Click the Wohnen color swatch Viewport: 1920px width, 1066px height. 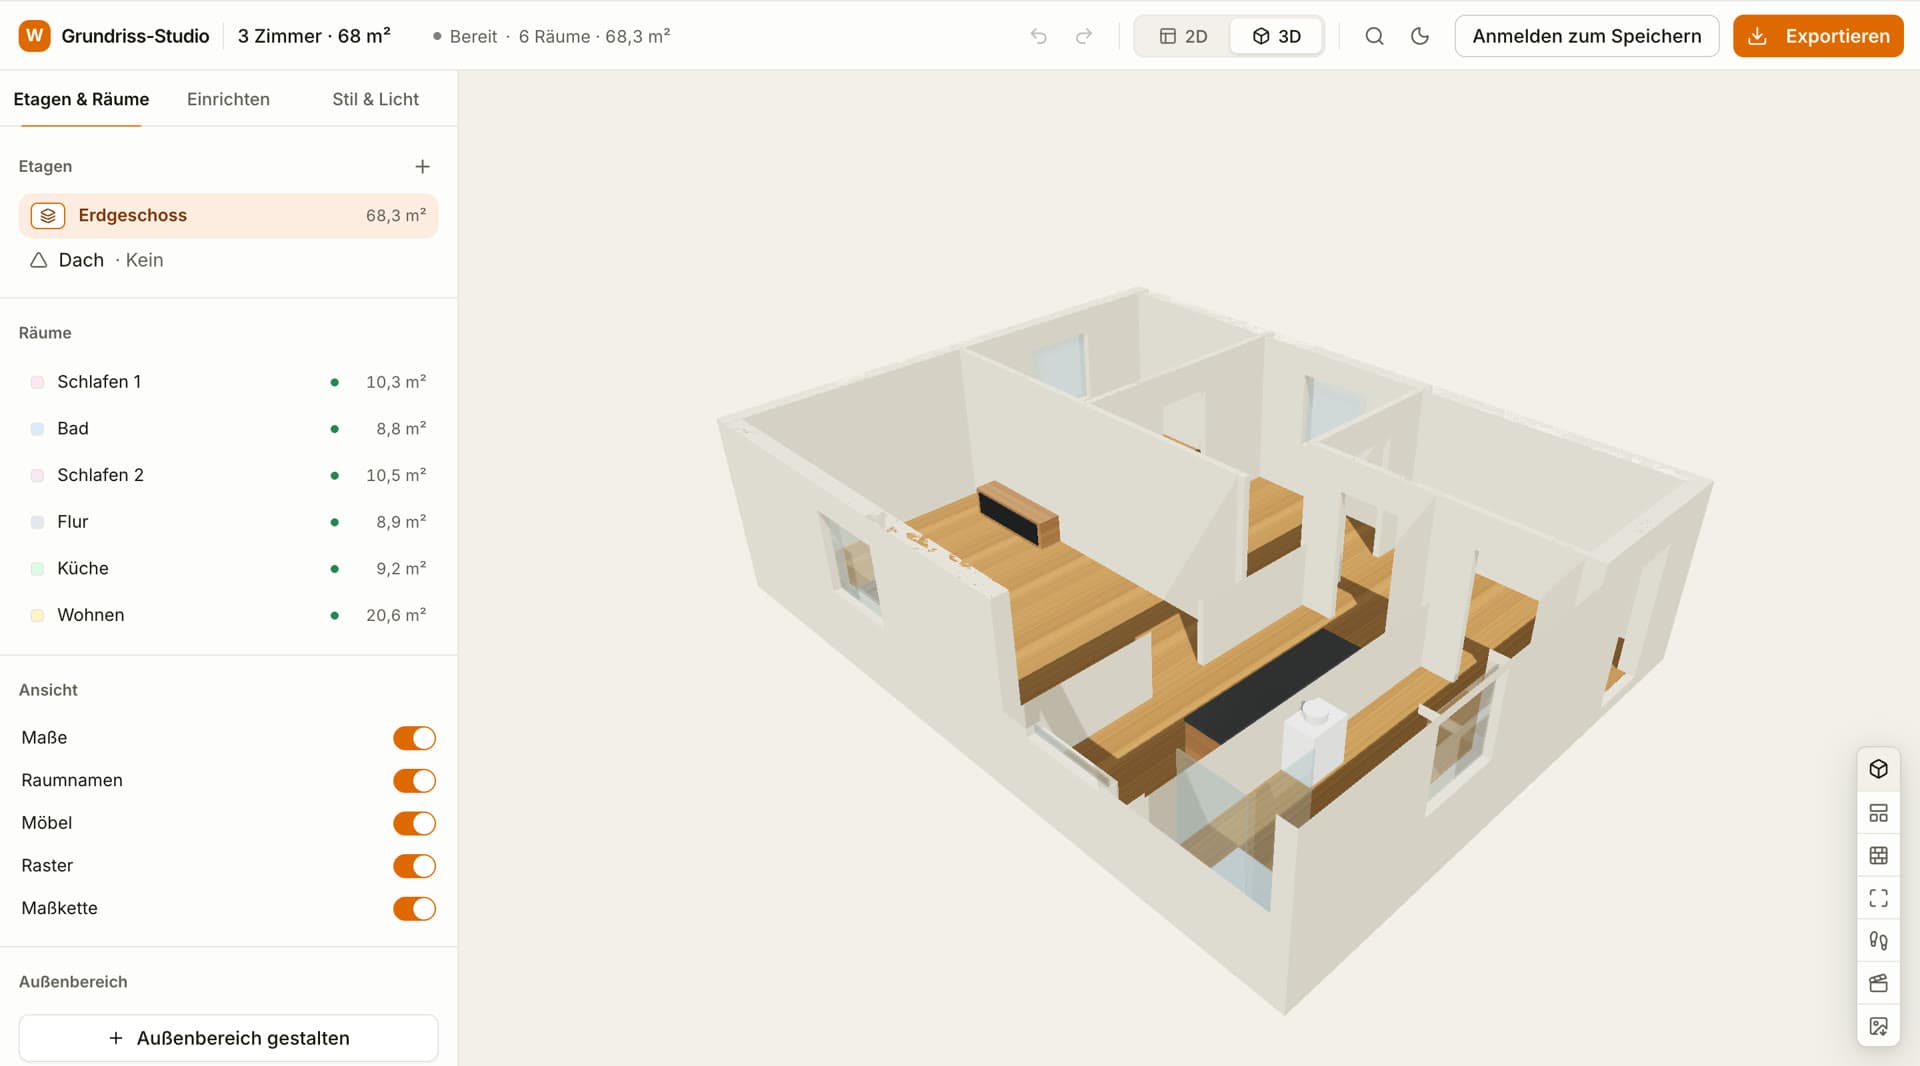coord(37,615)
